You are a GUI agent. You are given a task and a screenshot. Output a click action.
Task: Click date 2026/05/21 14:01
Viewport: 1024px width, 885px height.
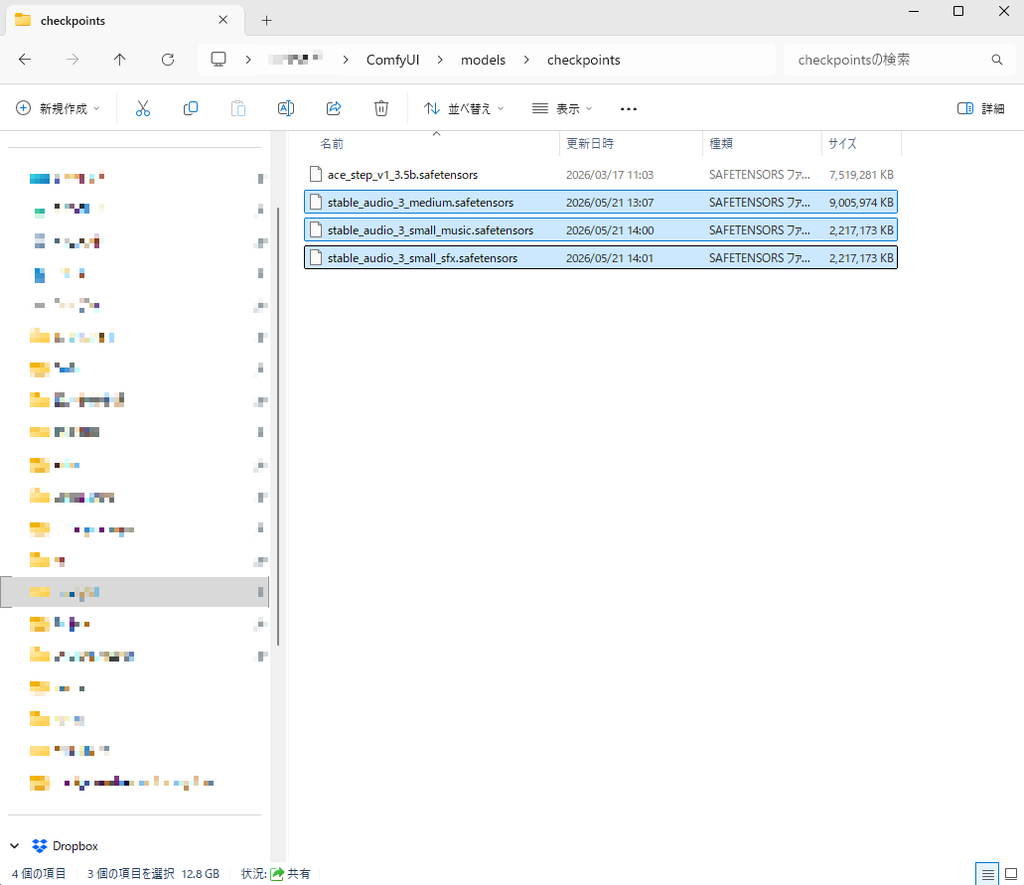(x=609, y=258)
